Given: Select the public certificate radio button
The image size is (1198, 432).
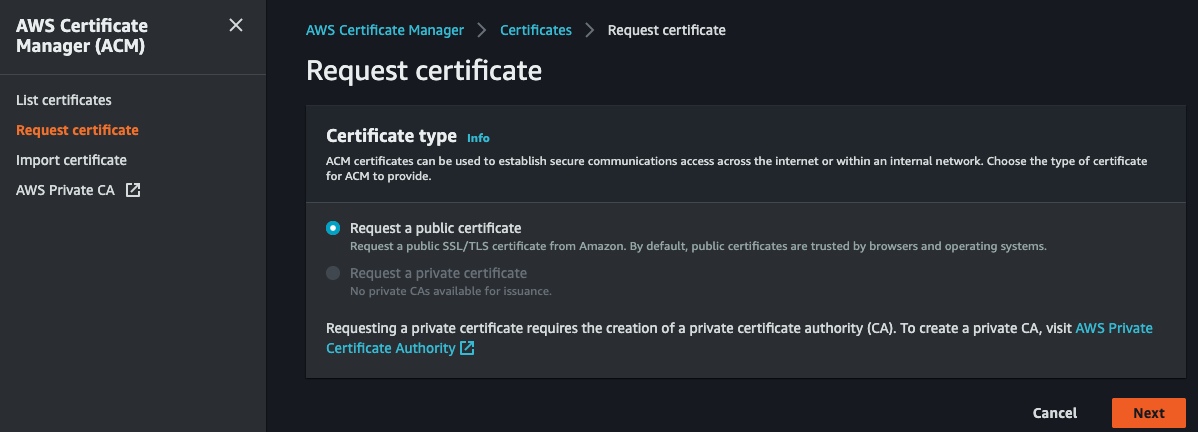Looking at the screenshot, I should tap(333, 228).
